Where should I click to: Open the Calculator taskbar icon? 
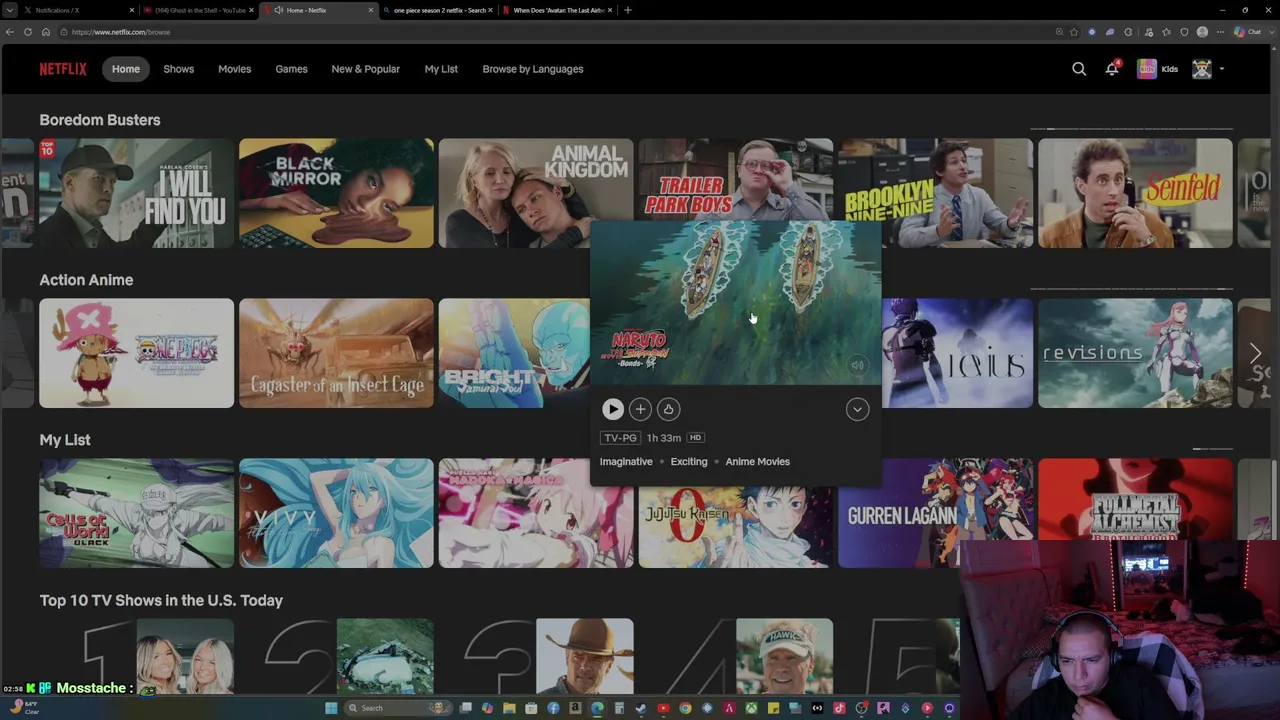tap(619, 708)
